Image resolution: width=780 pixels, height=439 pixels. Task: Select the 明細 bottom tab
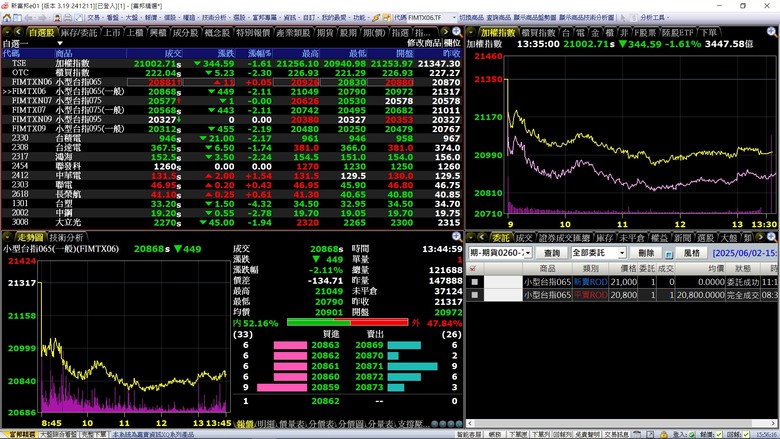tap(266, 424)
